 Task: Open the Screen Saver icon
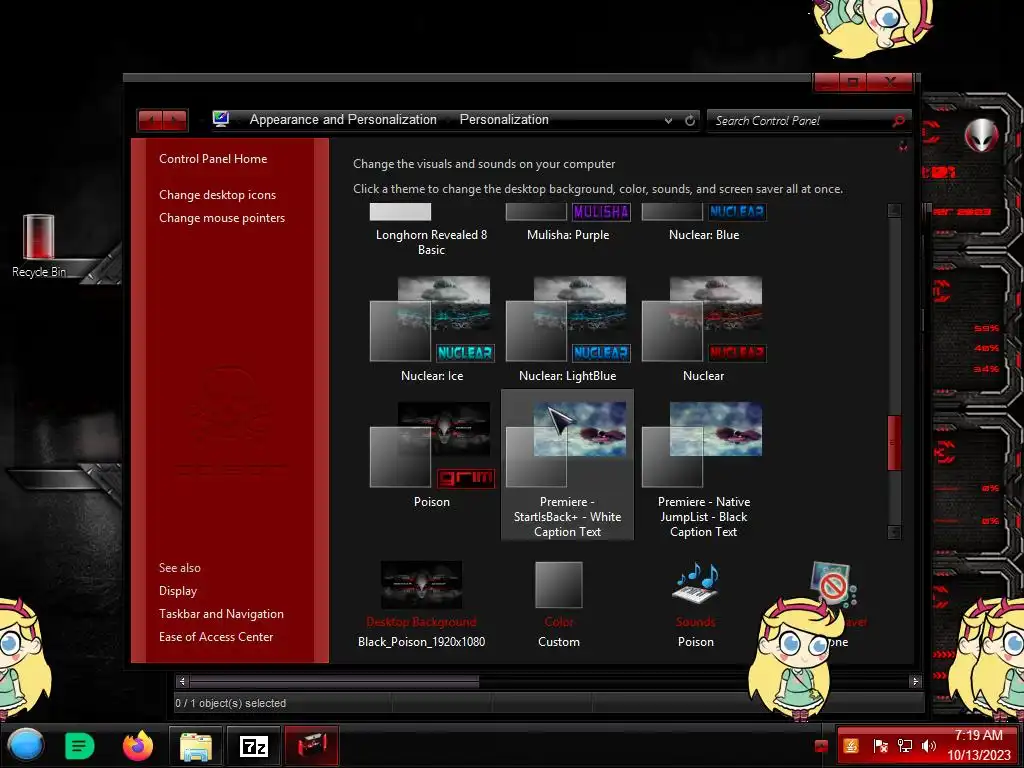832,583
